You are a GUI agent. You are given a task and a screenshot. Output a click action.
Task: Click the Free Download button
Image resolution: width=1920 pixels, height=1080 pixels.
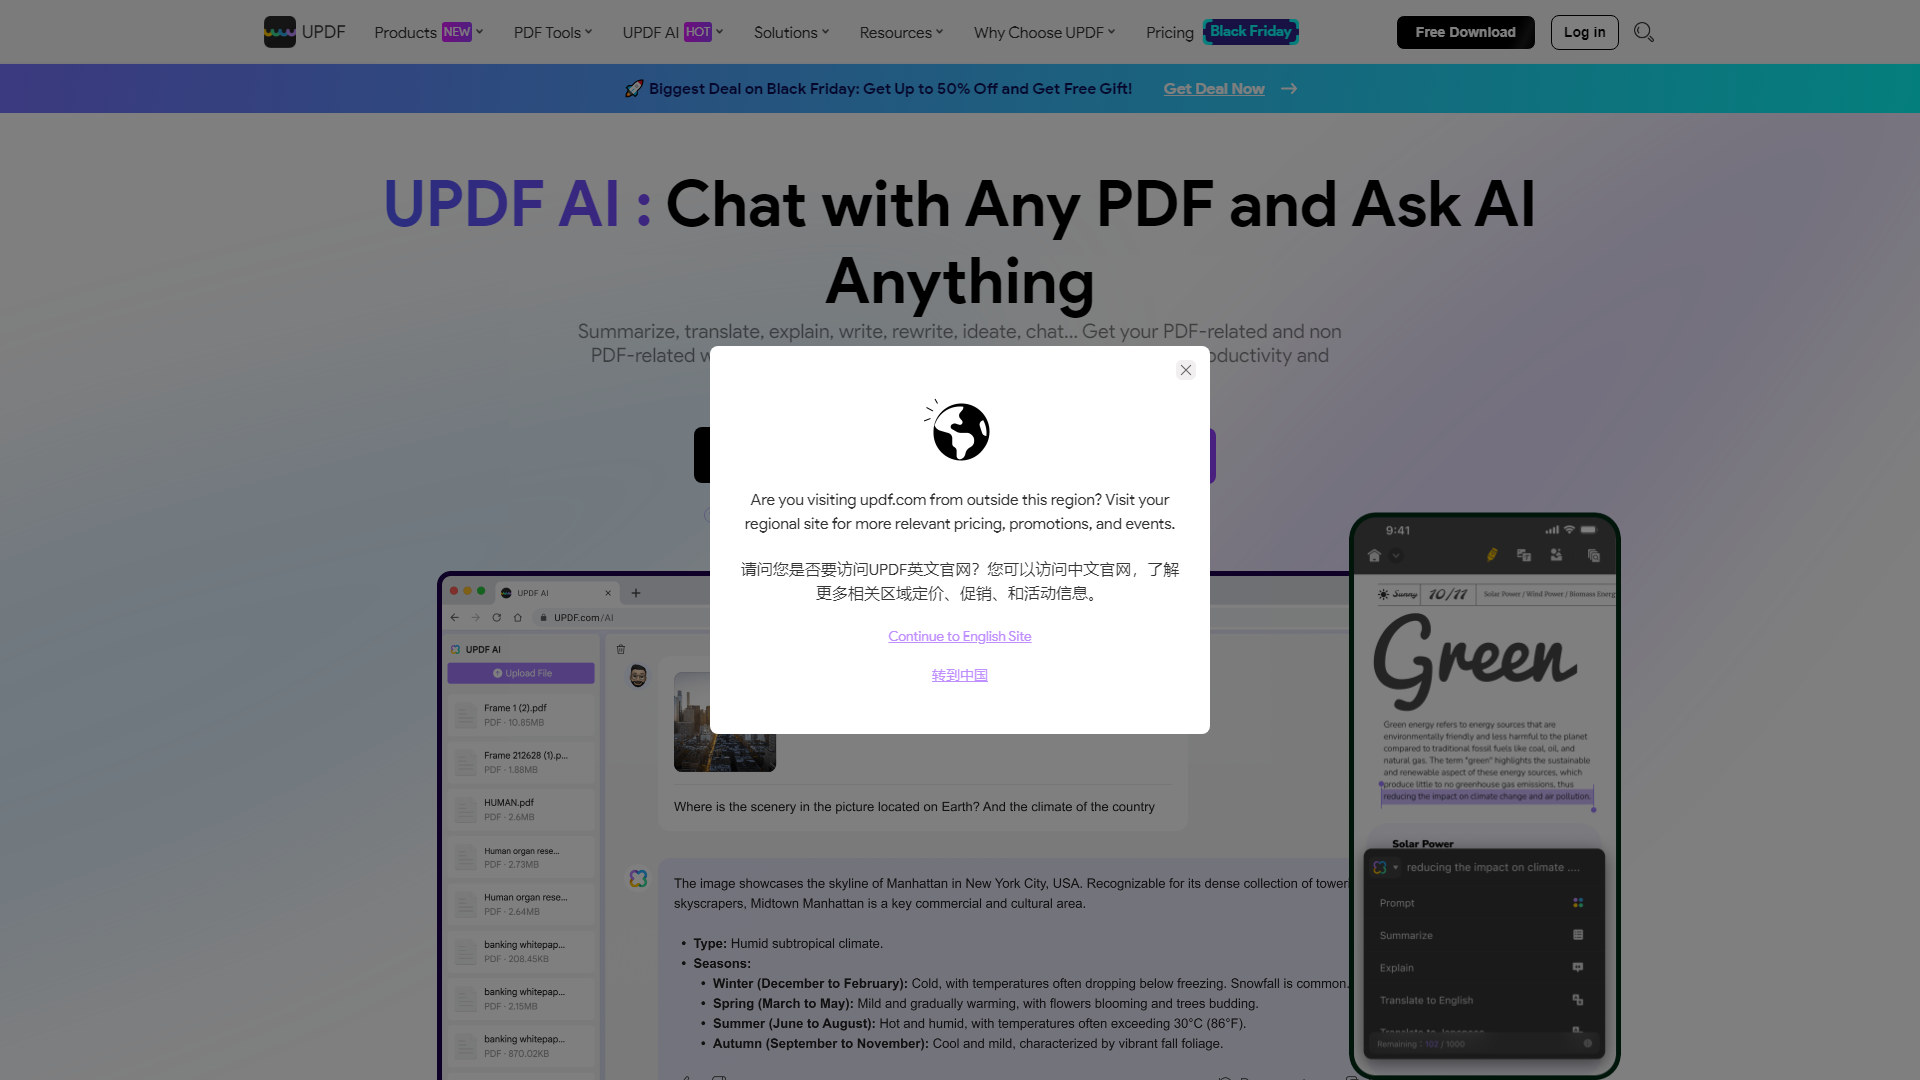(1465, 32)
